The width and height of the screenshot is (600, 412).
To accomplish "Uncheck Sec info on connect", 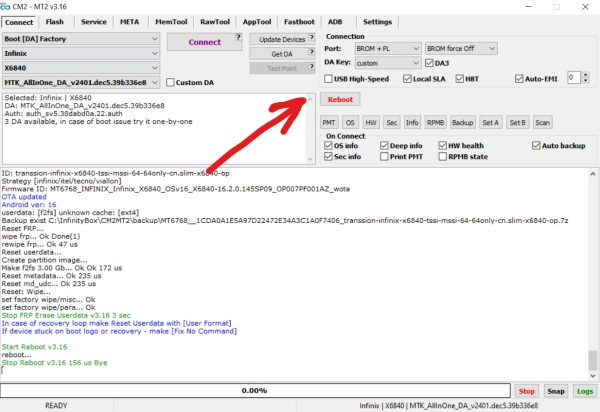I will point(328,156).
